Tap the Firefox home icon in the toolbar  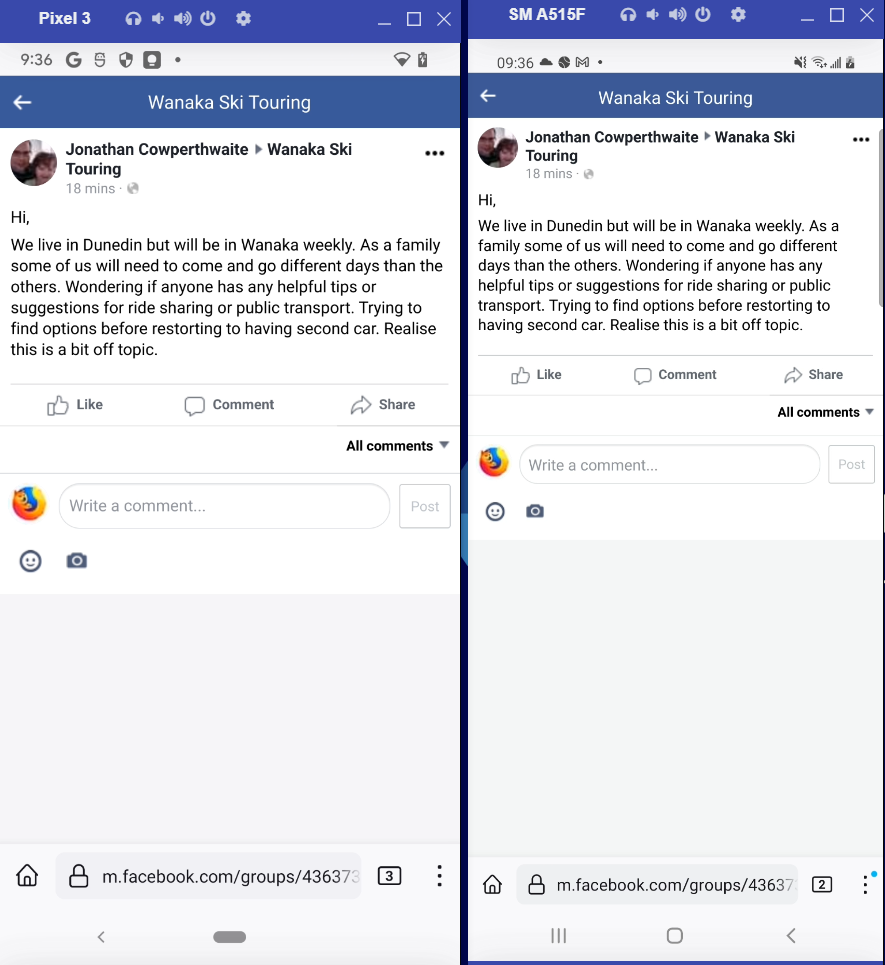click(27, 877)
